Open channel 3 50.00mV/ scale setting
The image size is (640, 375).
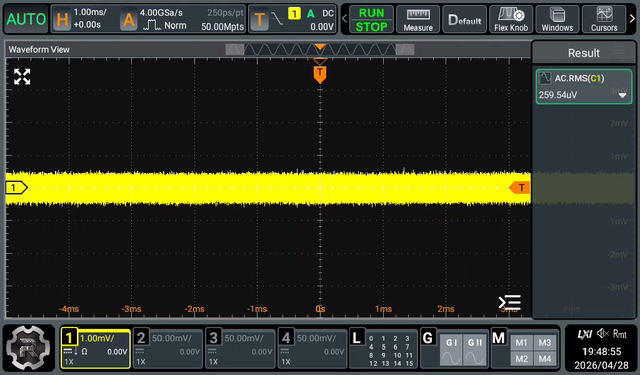(244, 338)
